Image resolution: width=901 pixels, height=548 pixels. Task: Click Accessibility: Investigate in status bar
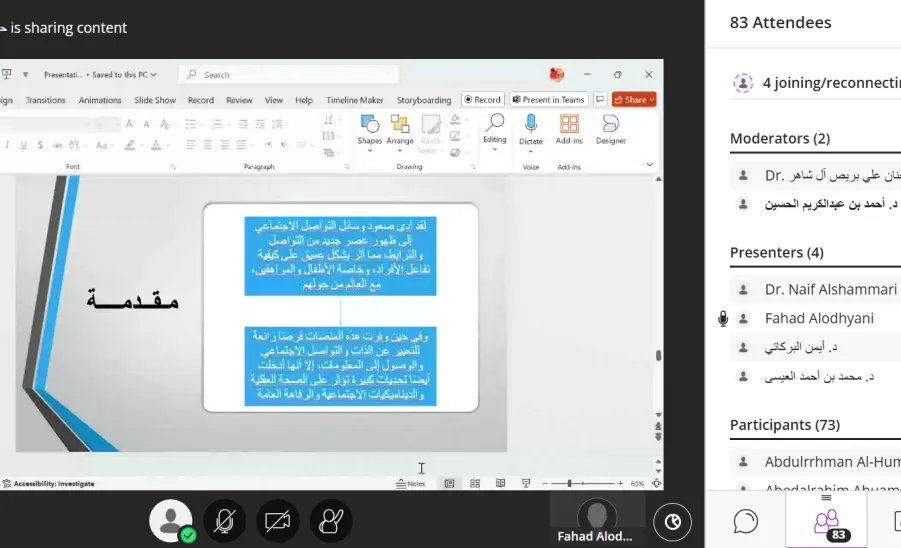point(49,484)
